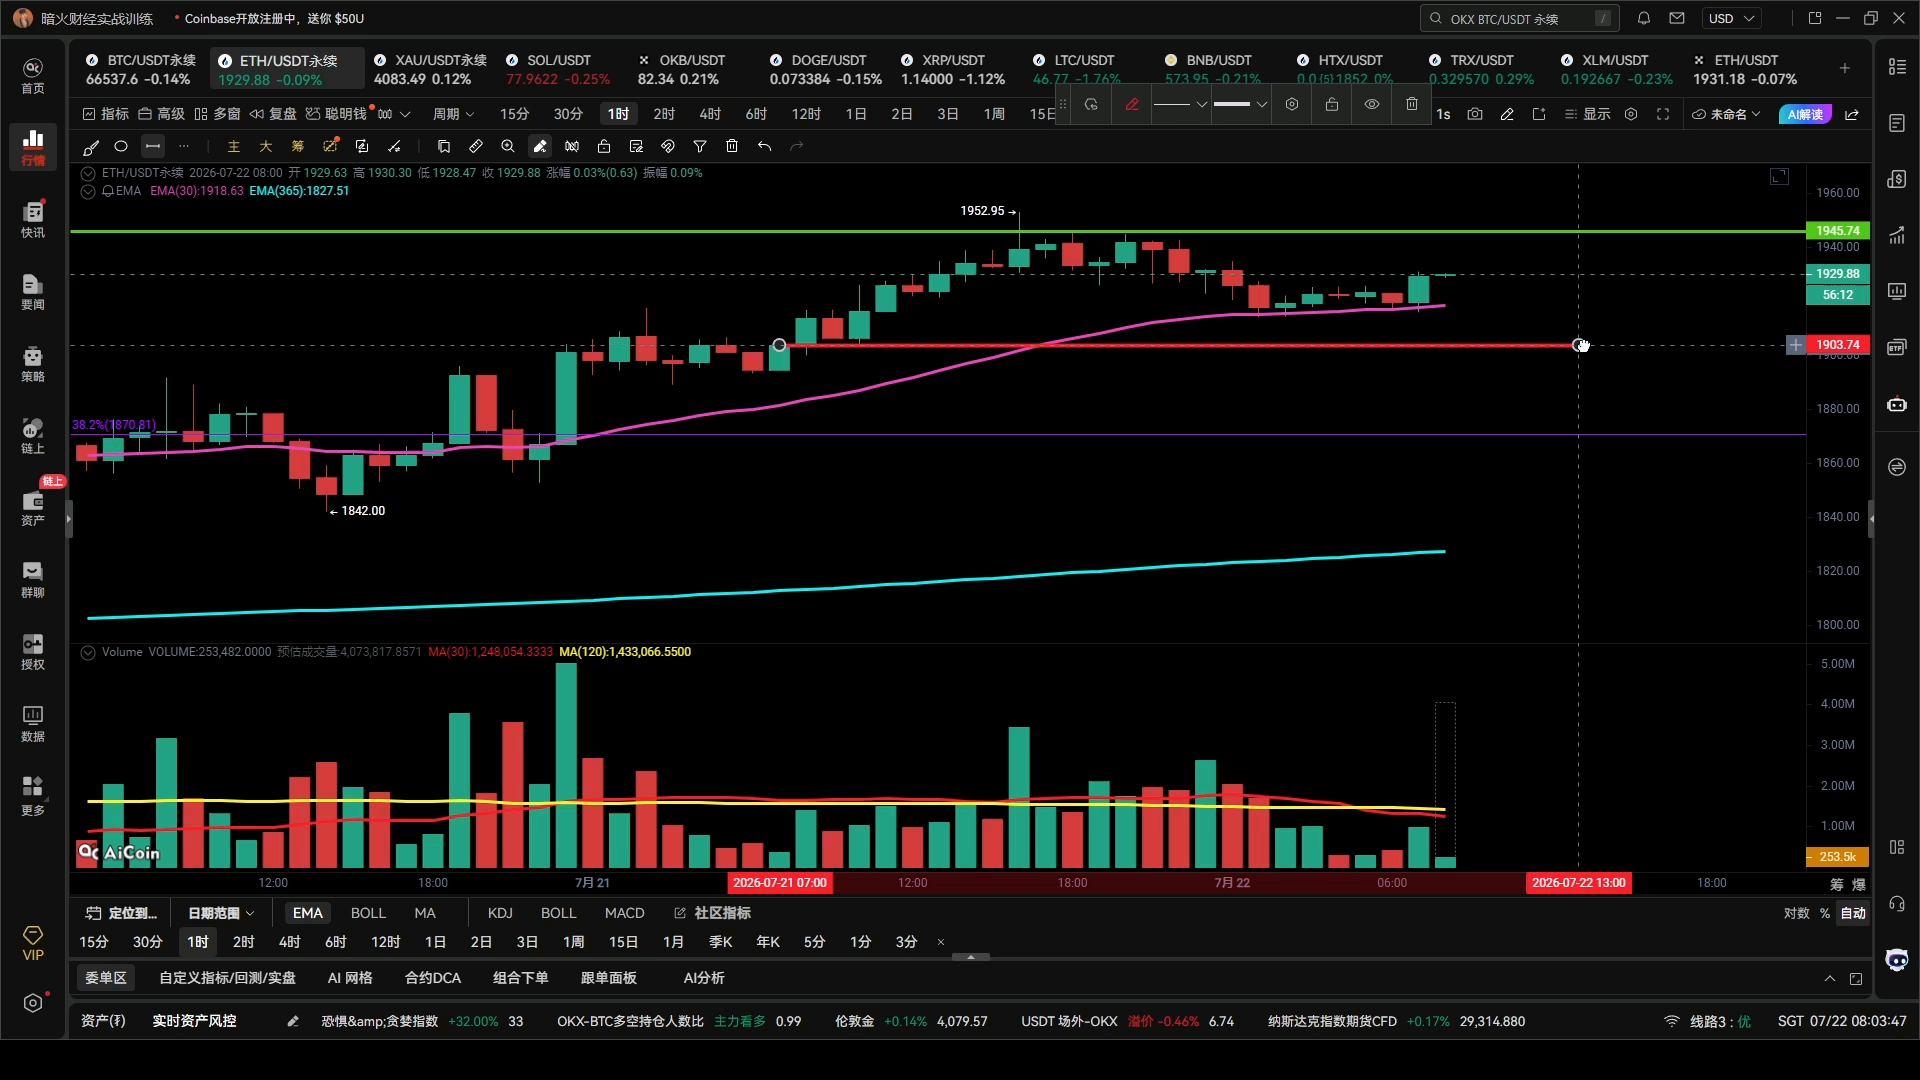This screenshot has height=1080, width=1920.
Task: Add a new symbol tab with plus
Action: [x=1845, y=68]
